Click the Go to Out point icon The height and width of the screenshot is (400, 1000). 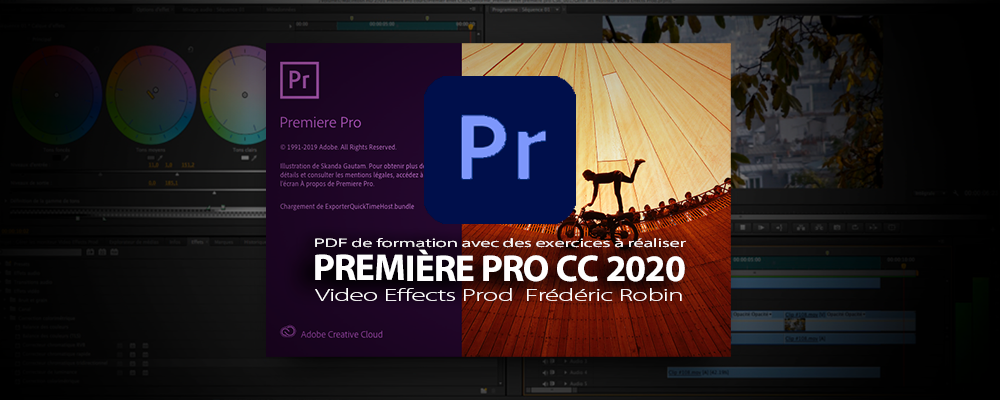(779, 228)
